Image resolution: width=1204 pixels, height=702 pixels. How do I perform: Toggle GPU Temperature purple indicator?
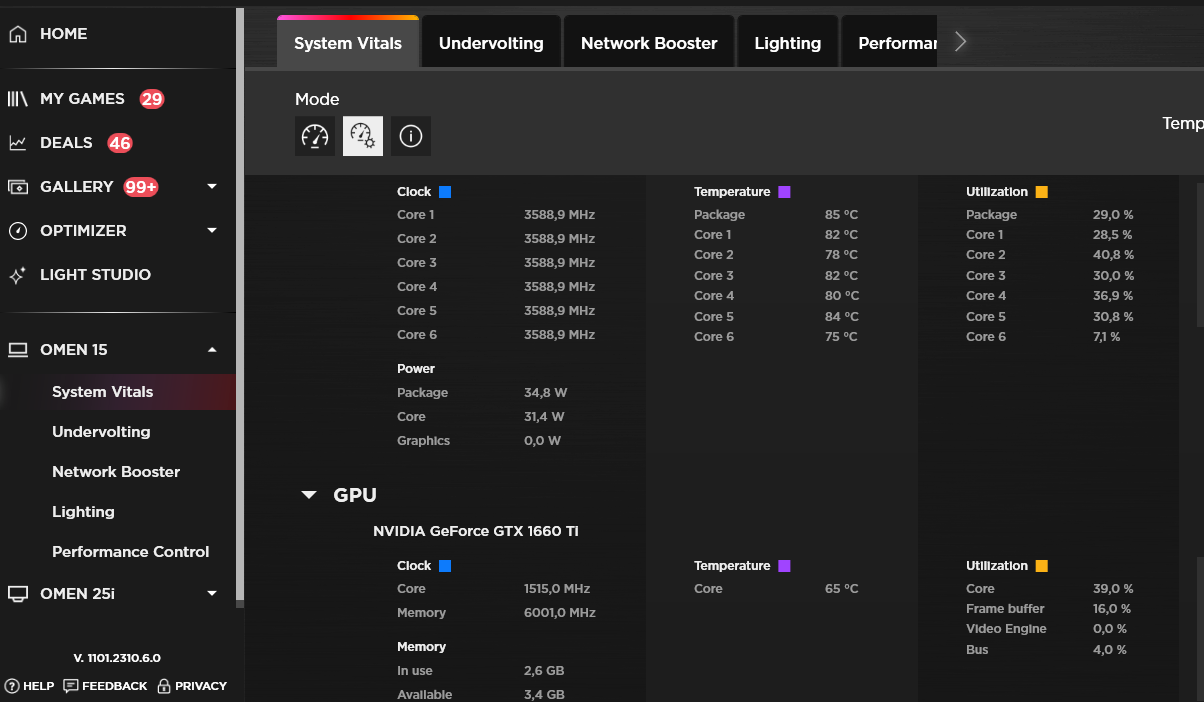[784, 566]
